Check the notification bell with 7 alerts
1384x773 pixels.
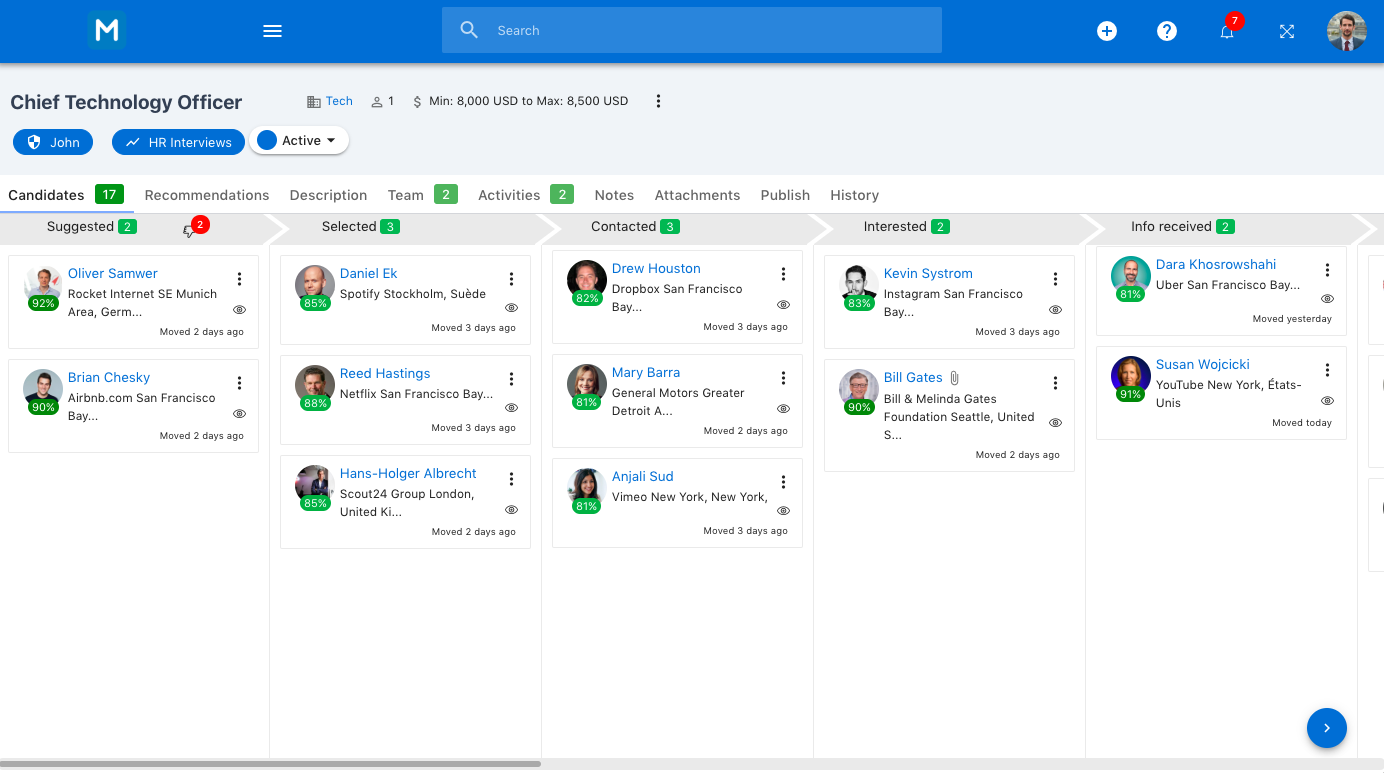(1227, 31)
